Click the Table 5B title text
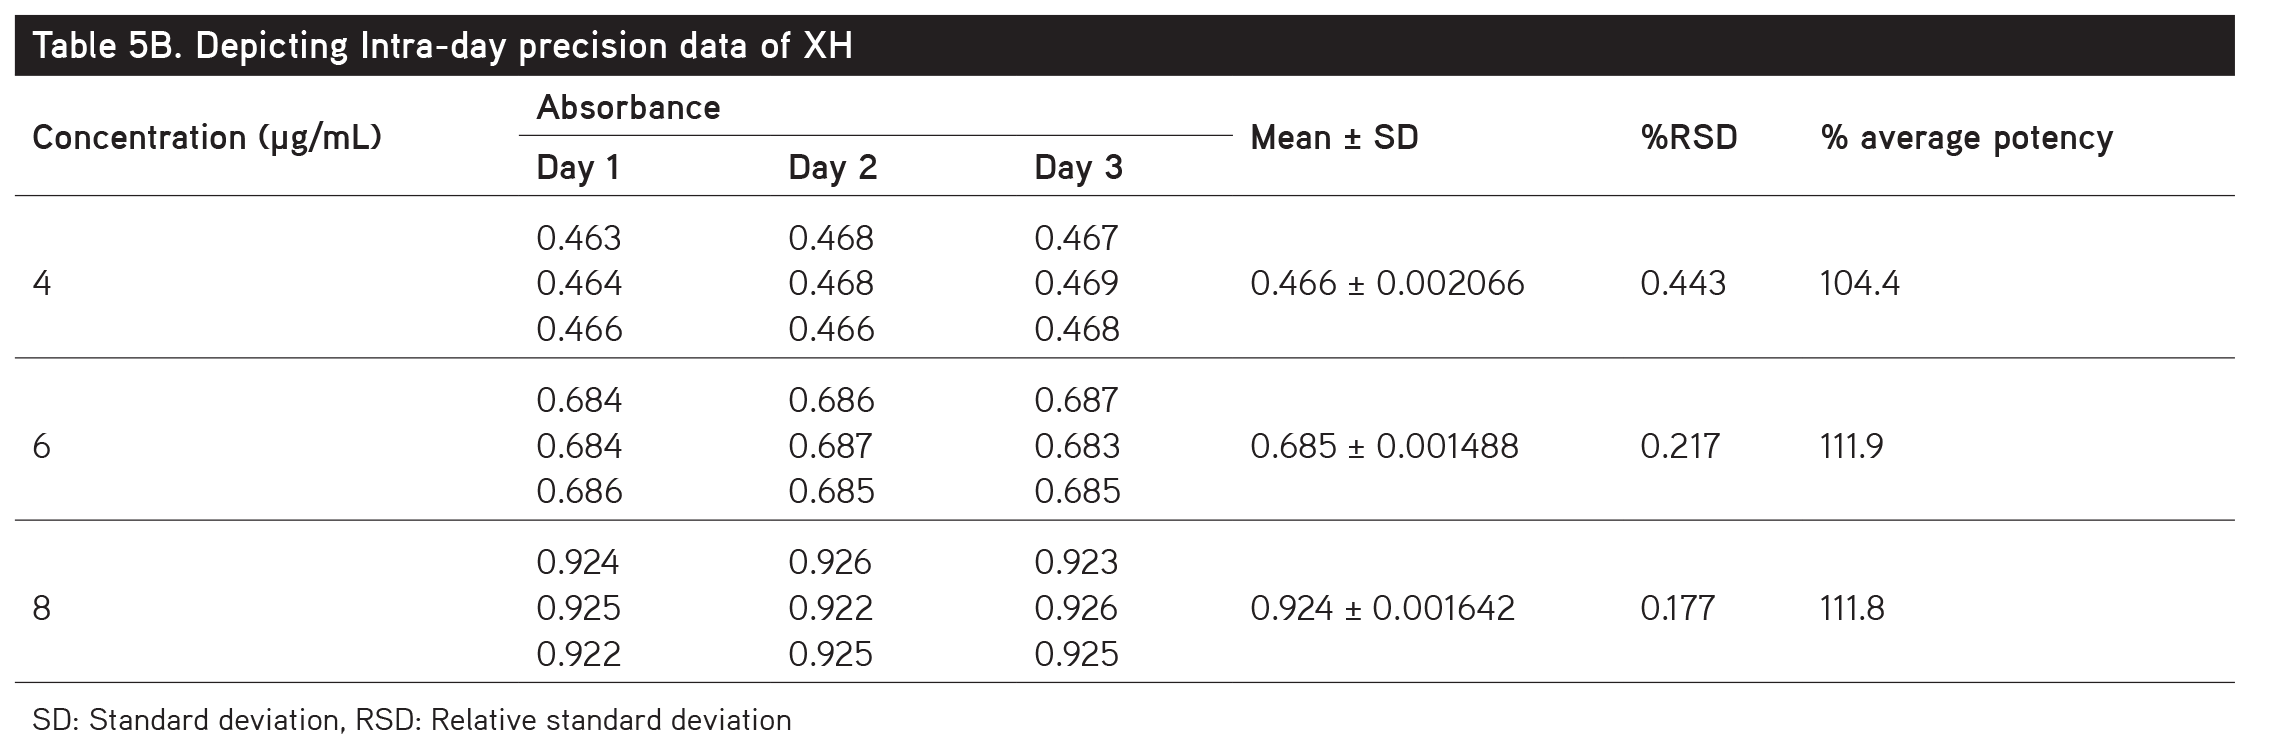 tap(442, 46)
